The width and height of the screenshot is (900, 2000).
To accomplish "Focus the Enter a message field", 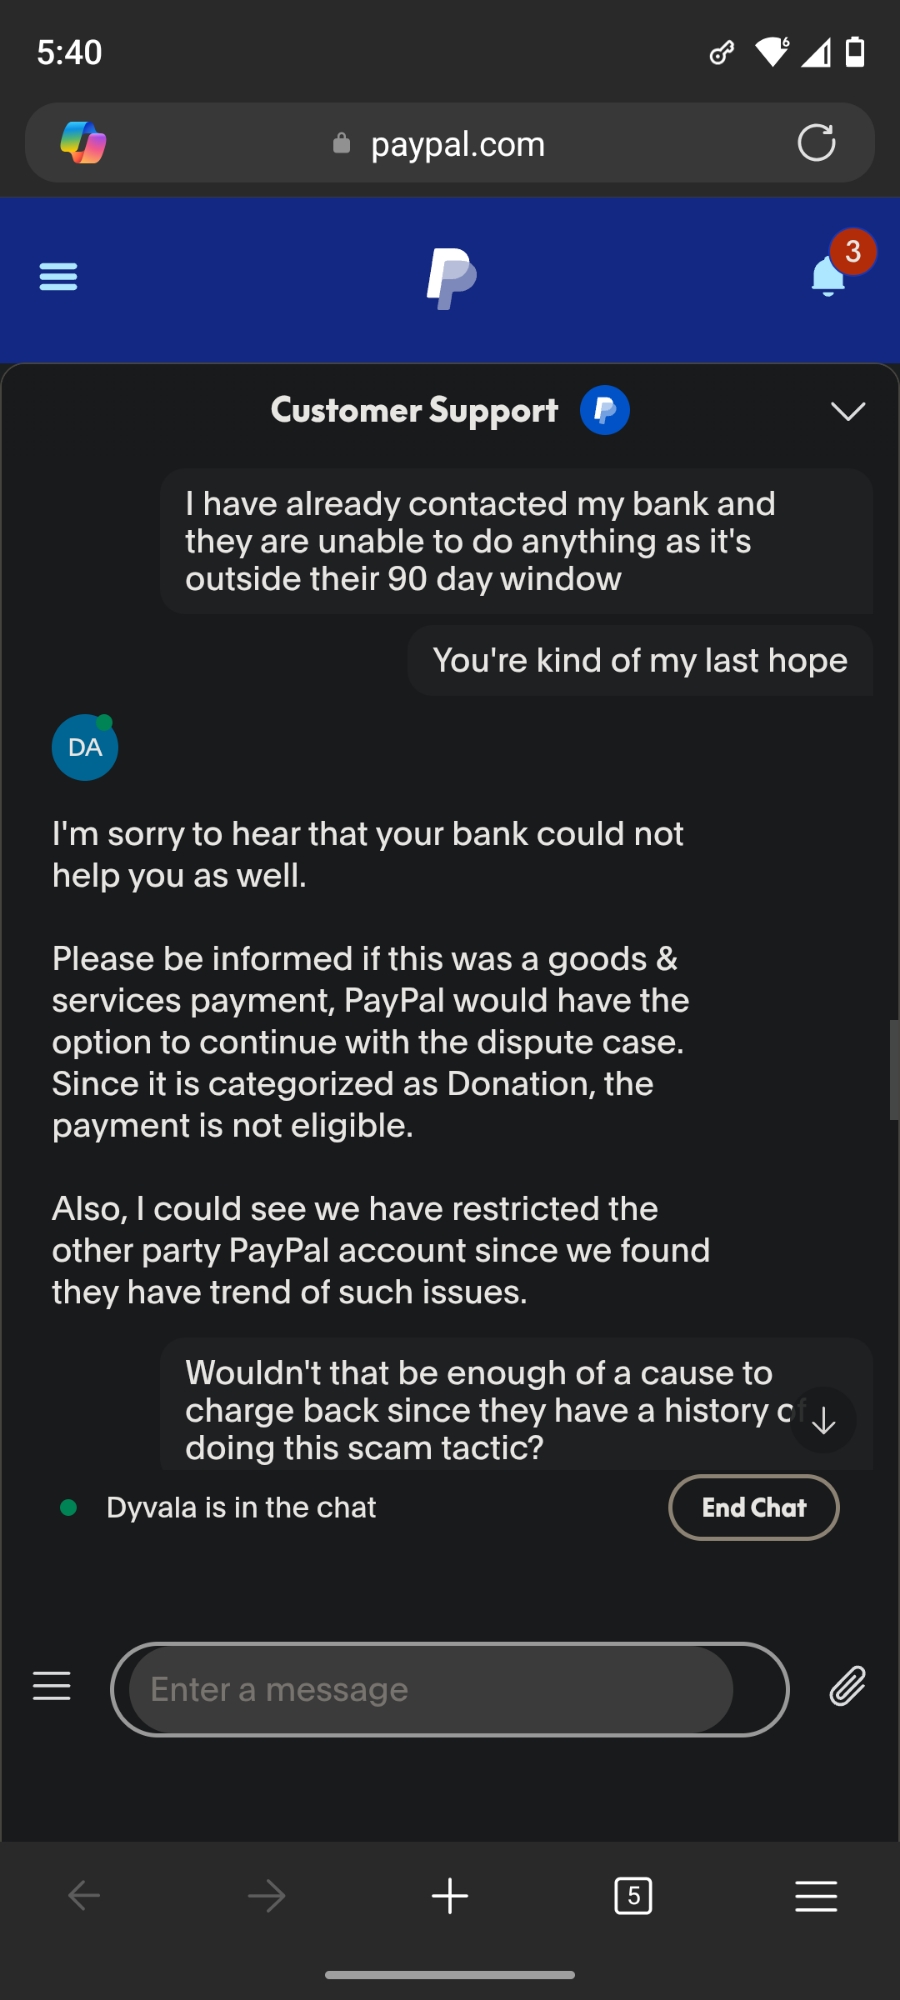I will coord(430,1689).
